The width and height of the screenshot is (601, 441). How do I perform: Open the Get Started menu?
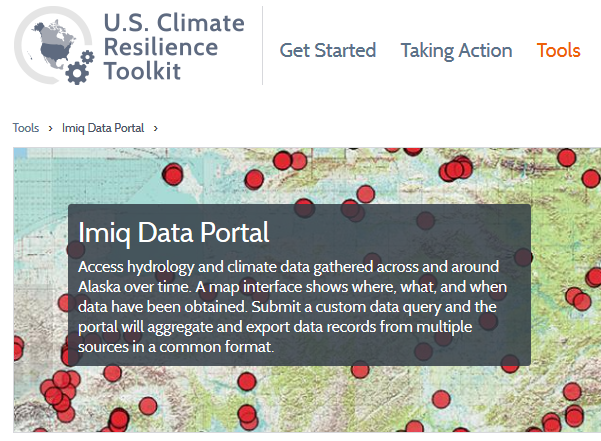[327, 50]
